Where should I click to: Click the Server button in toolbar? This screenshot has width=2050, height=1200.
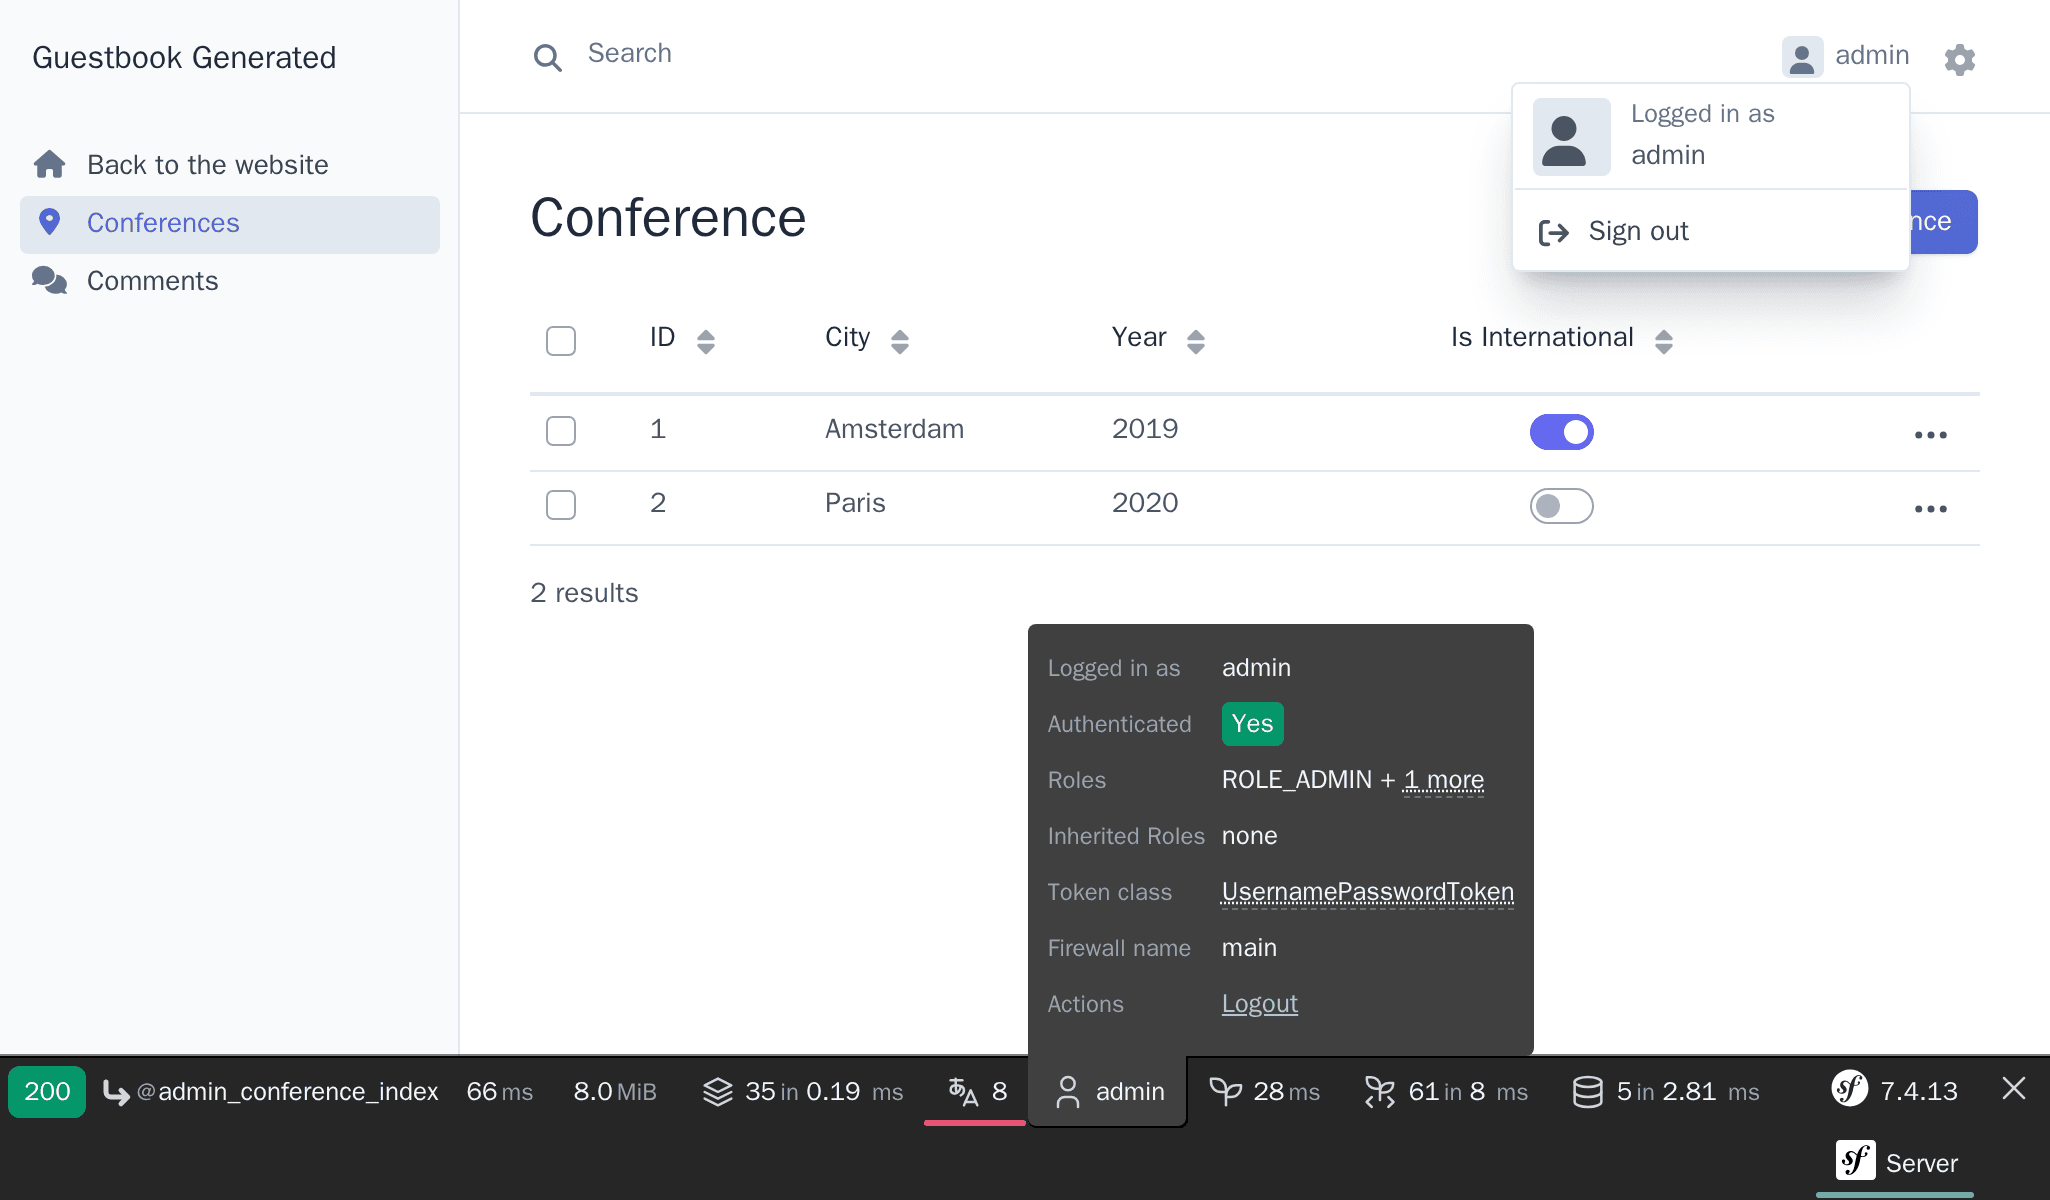1896,1162
